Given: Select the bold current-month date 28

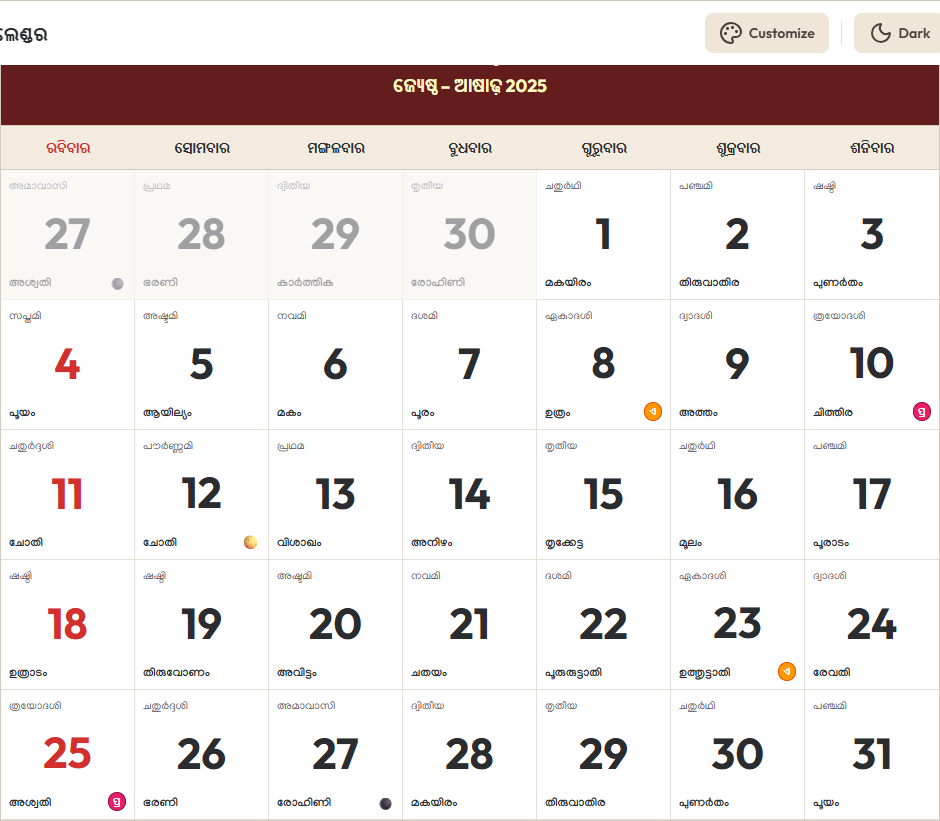Looking at the screenshot, I should (x=469, y=754).
